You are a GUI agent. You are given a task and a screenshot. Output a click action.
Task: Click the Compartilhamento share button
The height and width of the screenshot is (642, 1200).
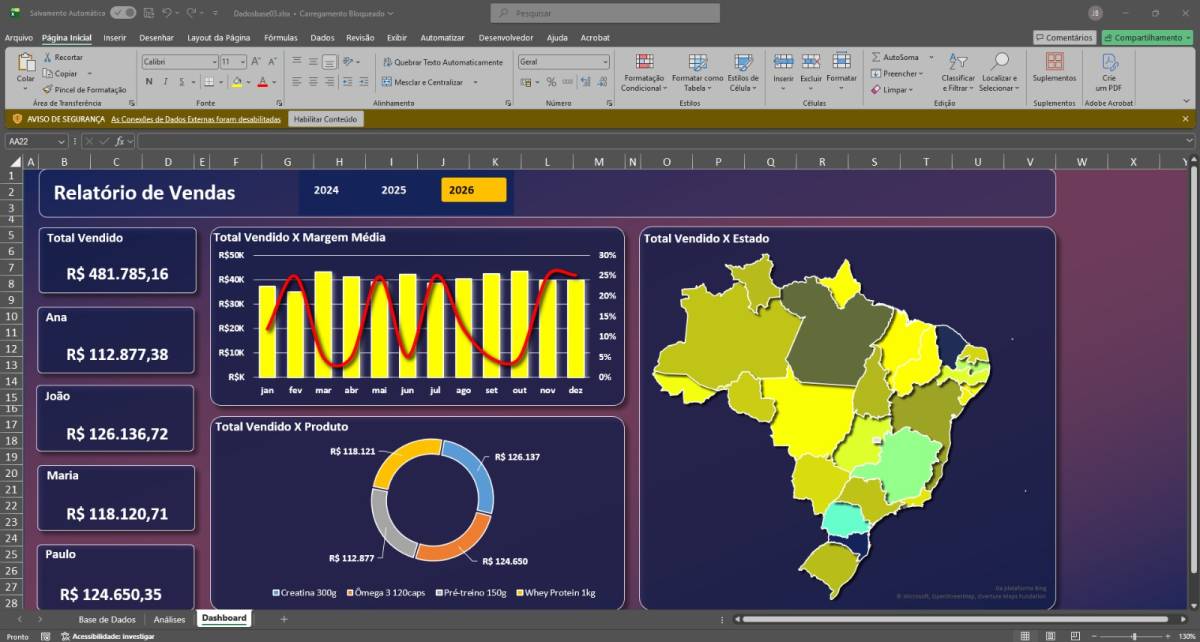[x=1147, y=37]
